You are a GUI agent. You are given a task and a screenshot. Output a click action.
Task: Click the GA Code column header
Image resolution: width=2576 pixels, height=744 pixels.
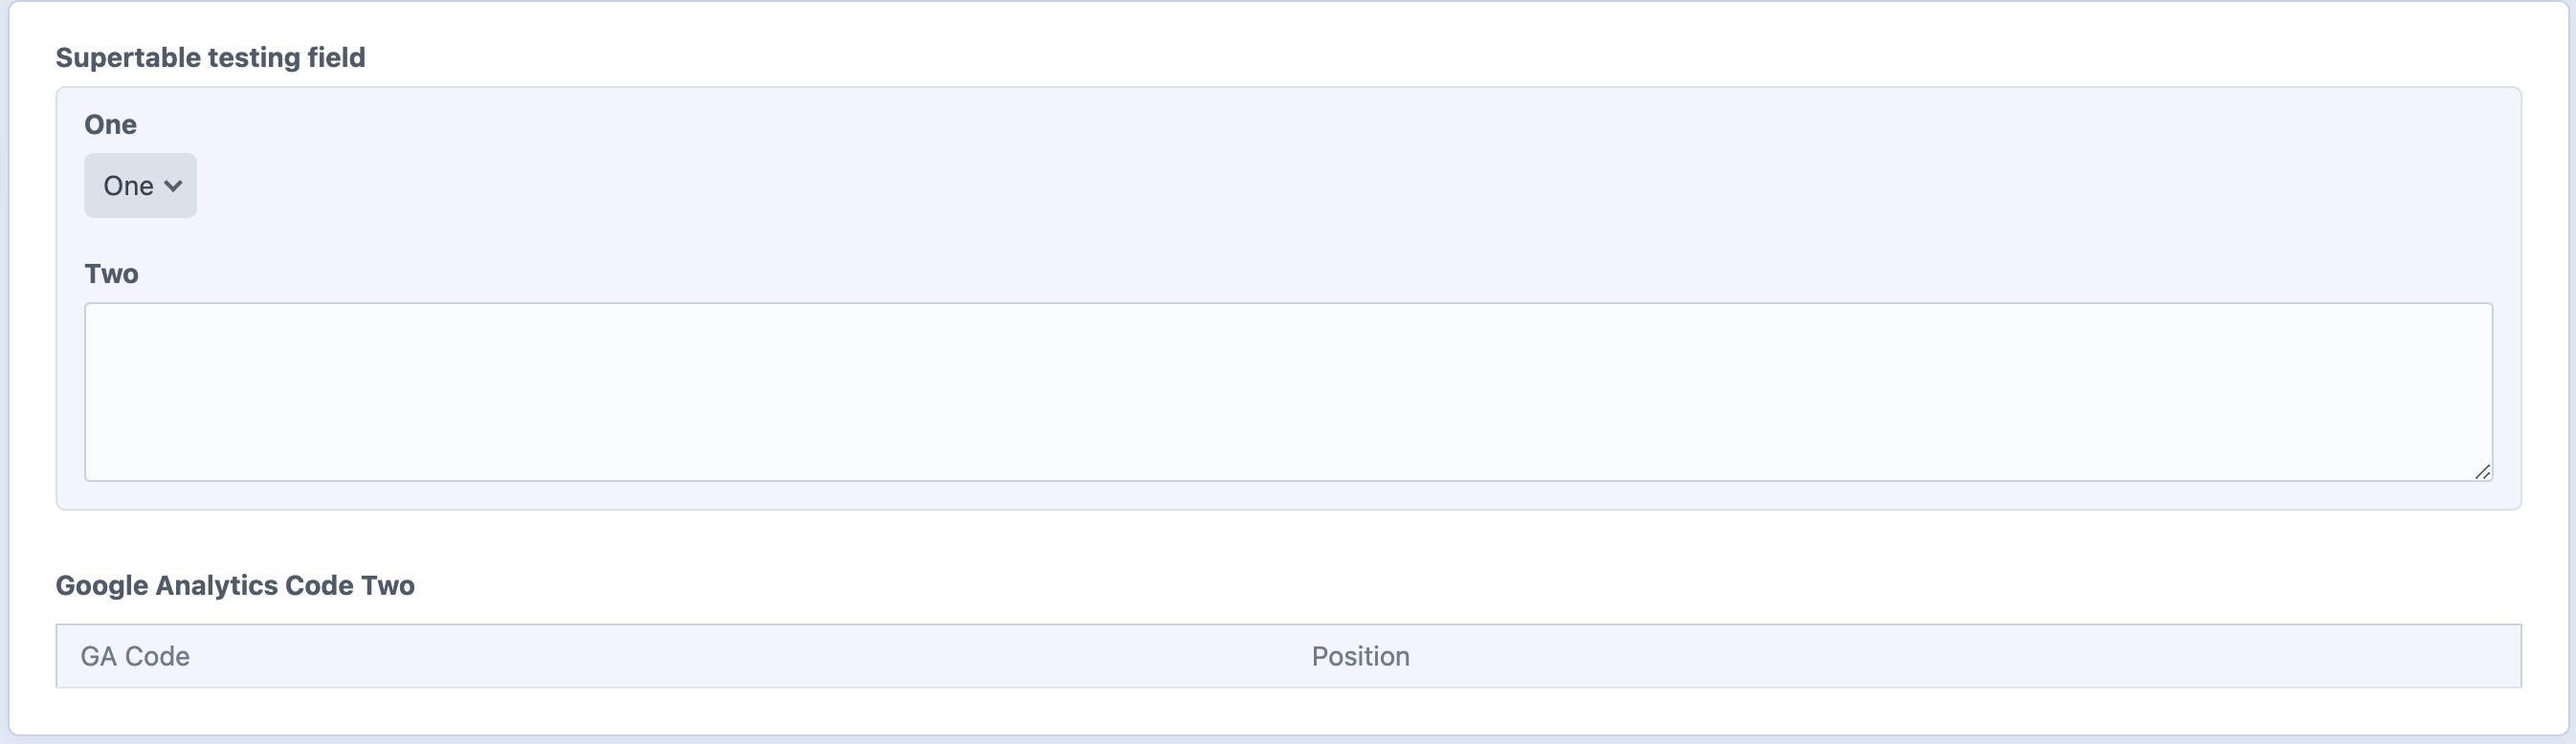tap(136, 656)
